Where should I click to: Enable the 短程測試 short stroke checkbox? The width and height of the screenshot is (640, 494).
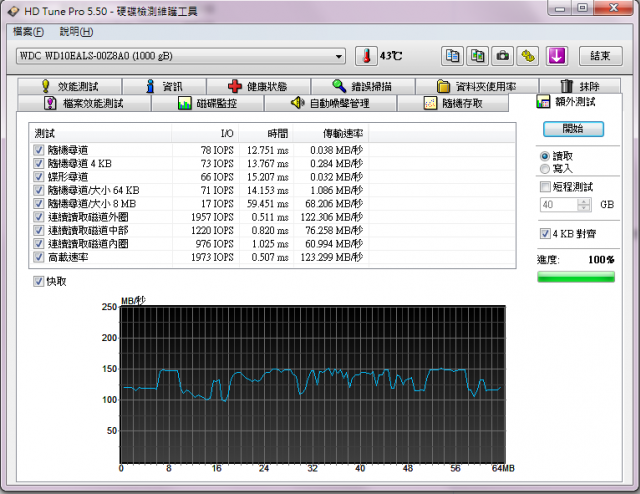coord(545,187)
